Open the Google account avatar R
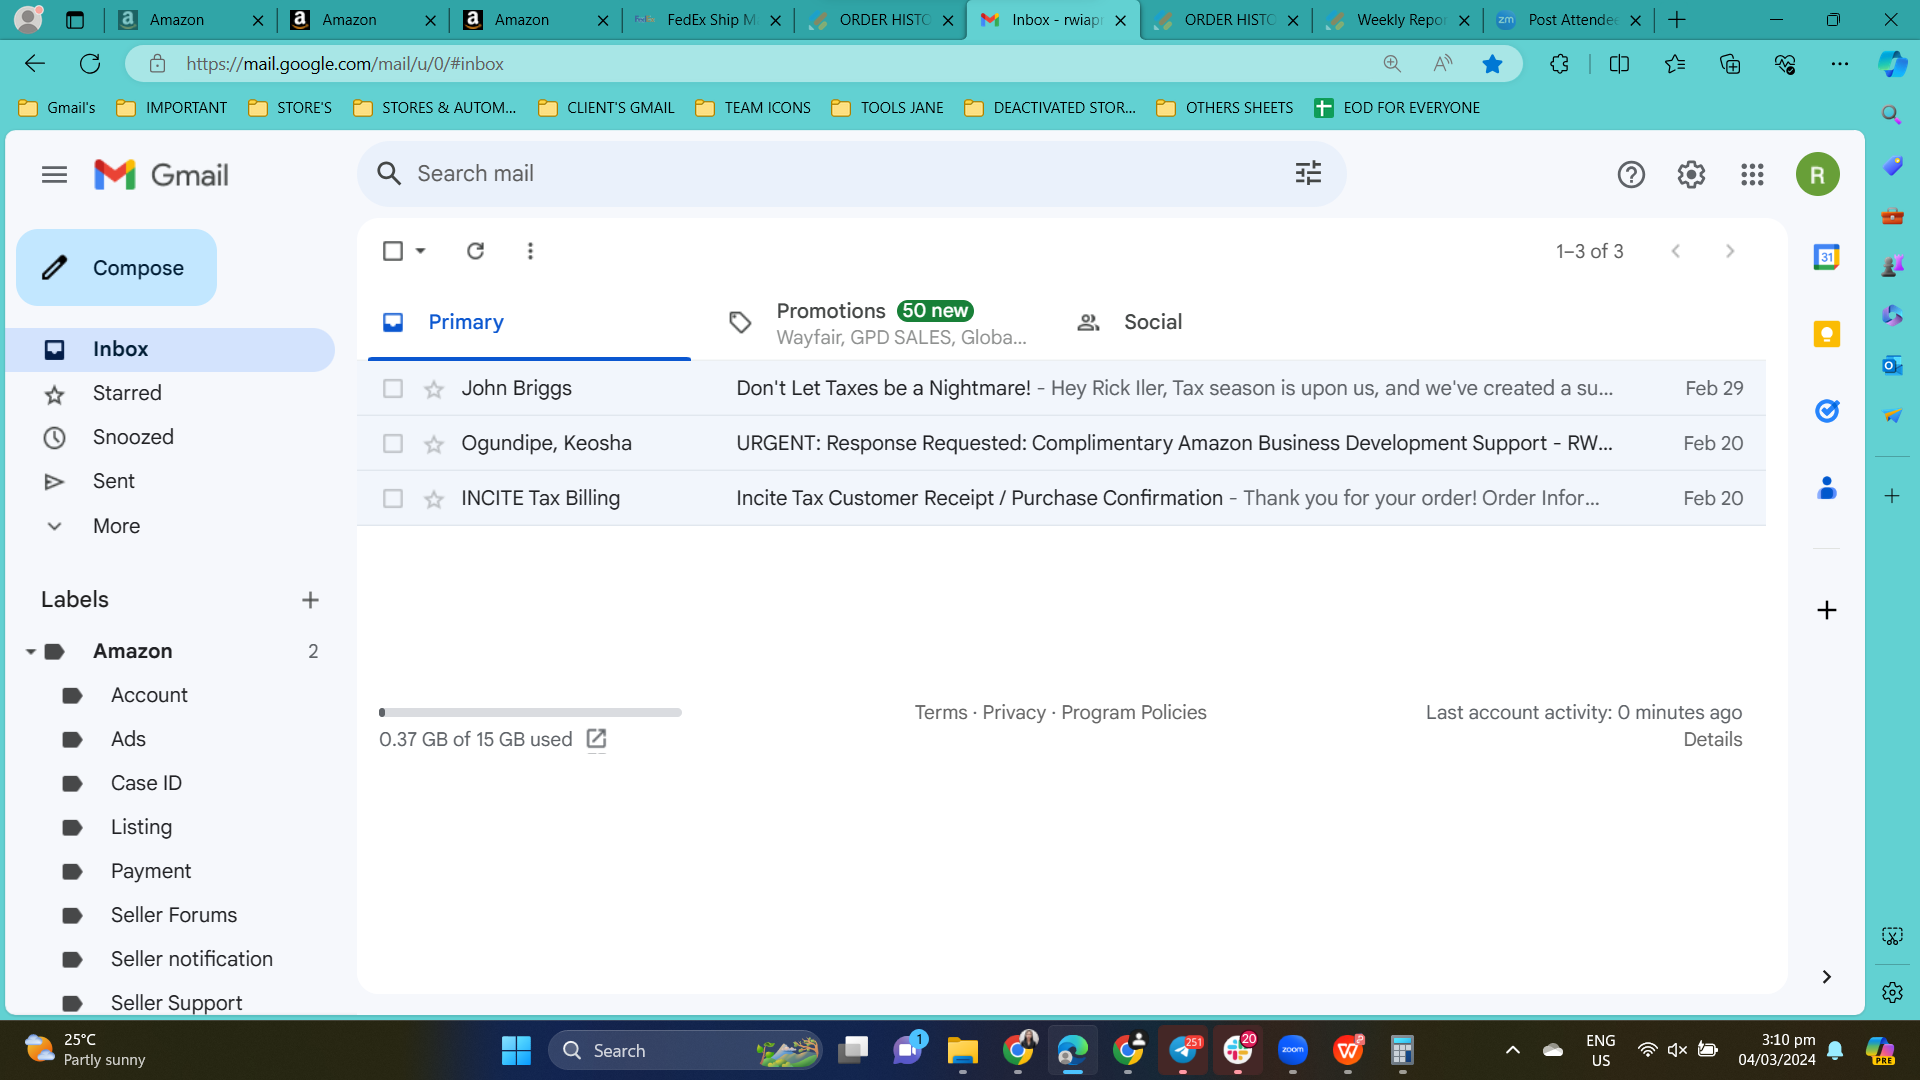Viewport: 1920px width, 1080px height. pos(1817,175)
